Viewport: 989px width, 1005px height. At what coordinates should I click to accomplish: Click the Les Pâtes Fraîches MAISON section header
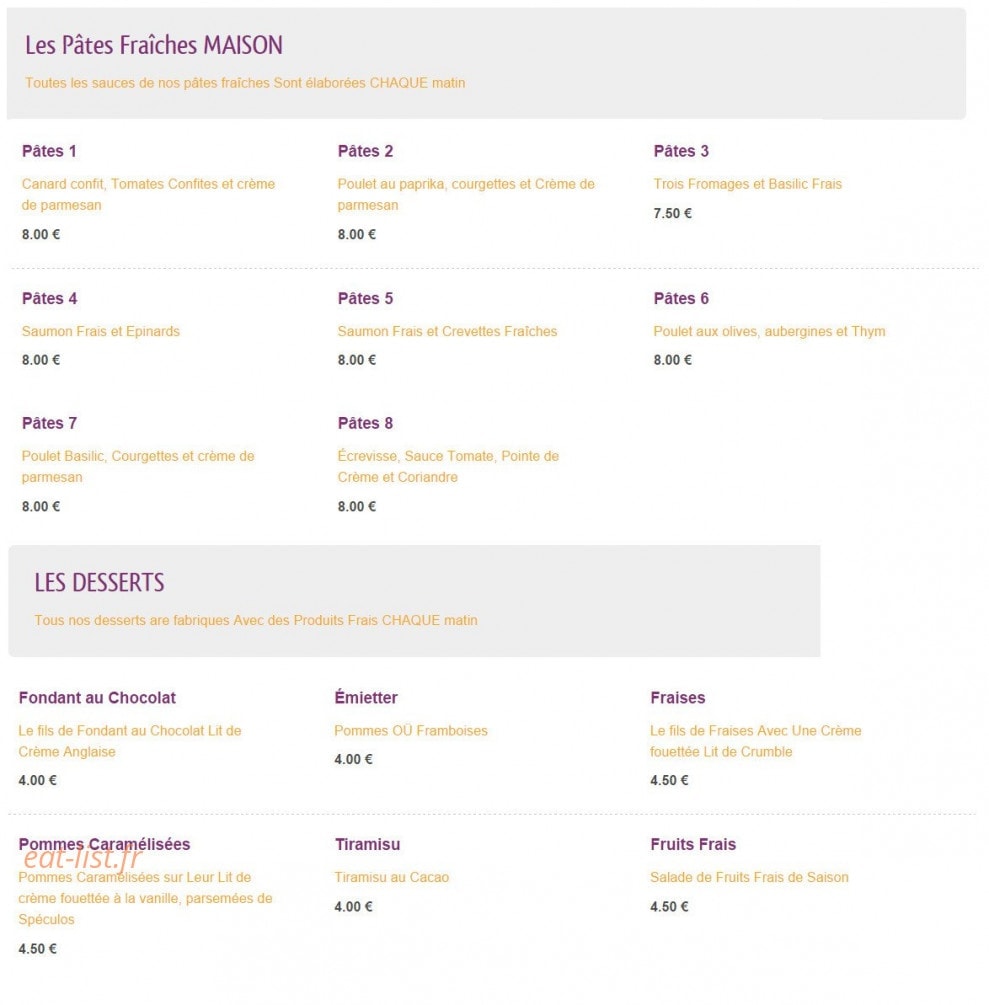[154, 46]
